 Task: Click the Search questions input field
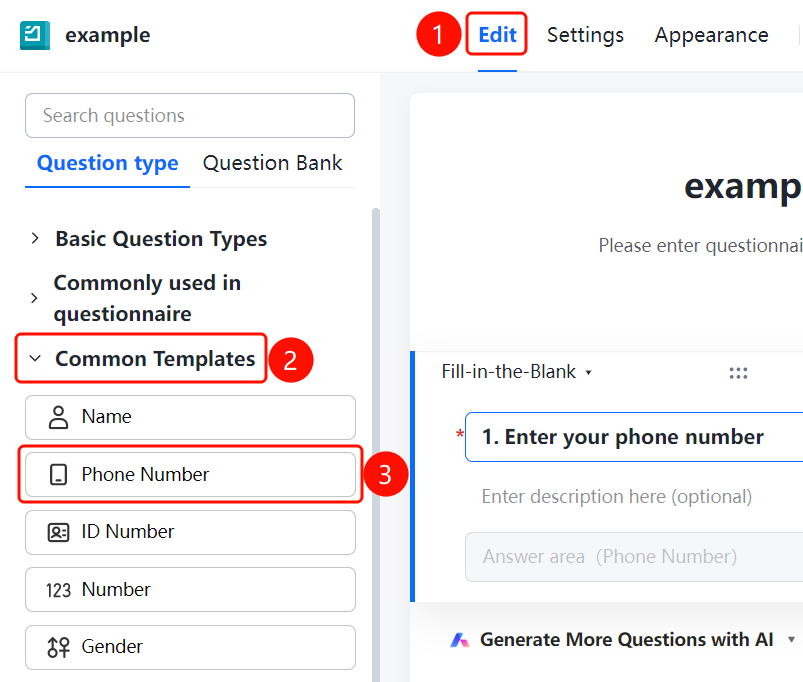coord(190,116)
